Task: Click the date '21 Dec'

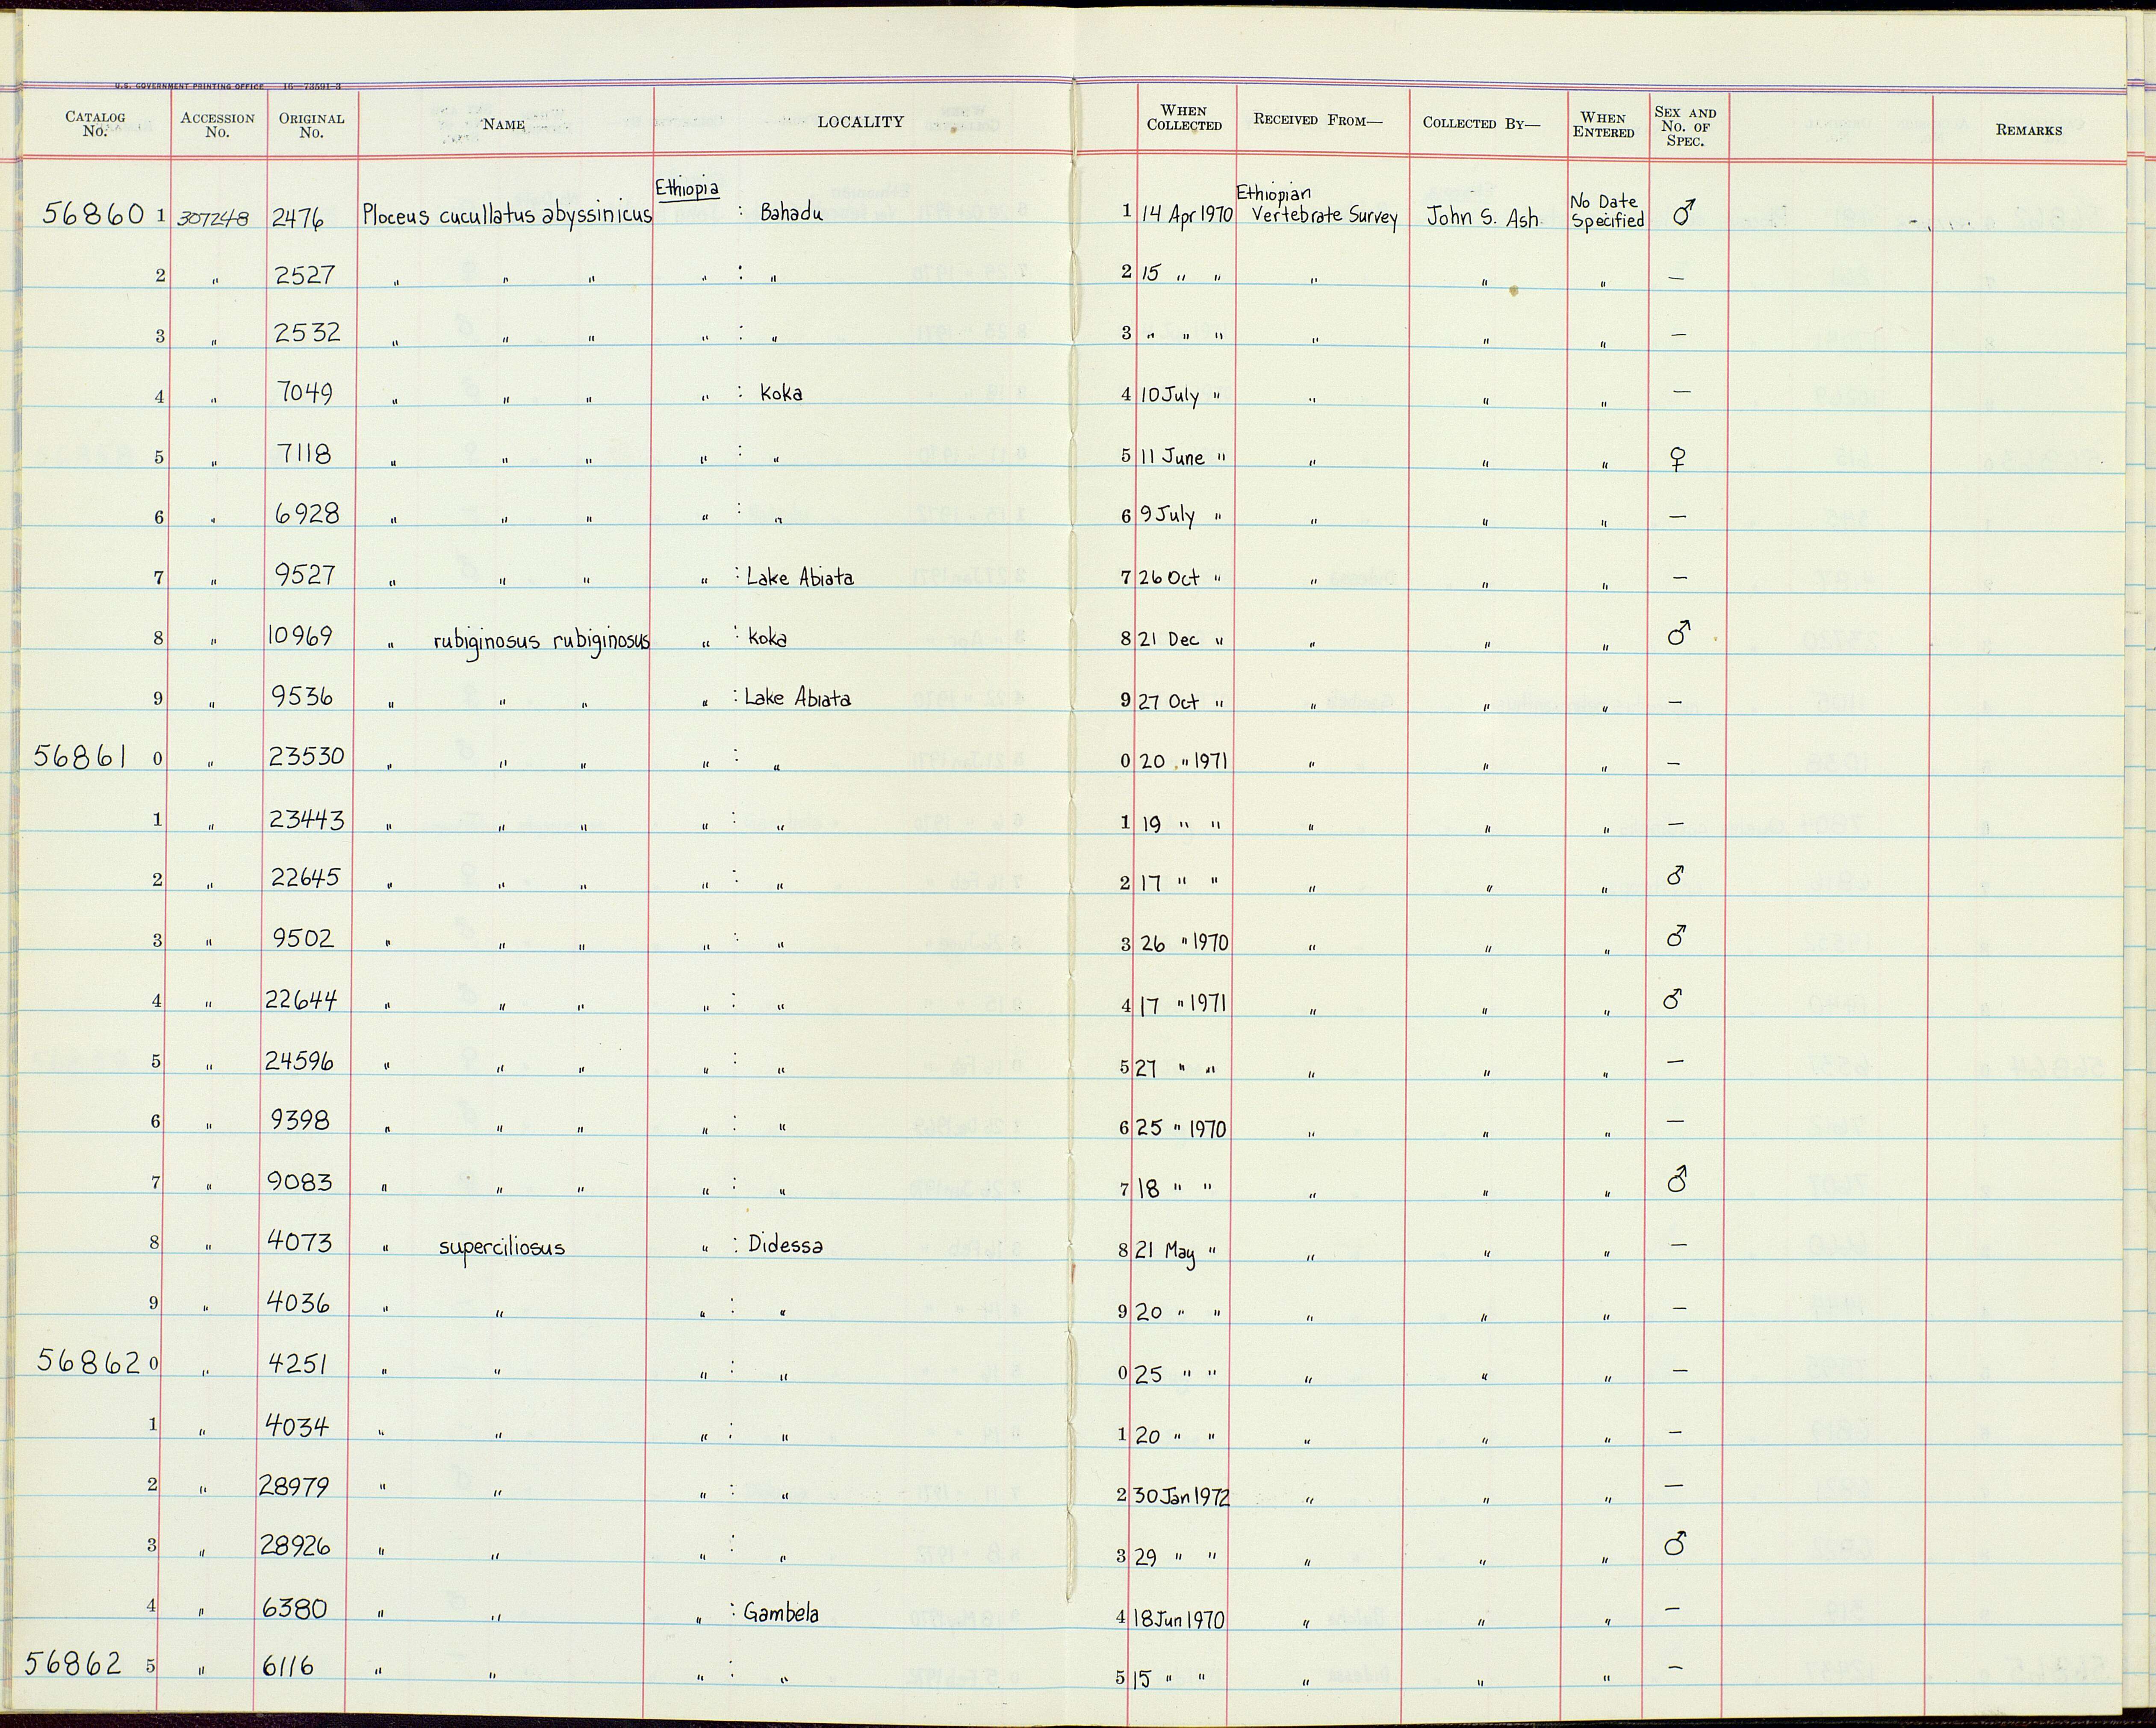Action: coord(1170,639)
